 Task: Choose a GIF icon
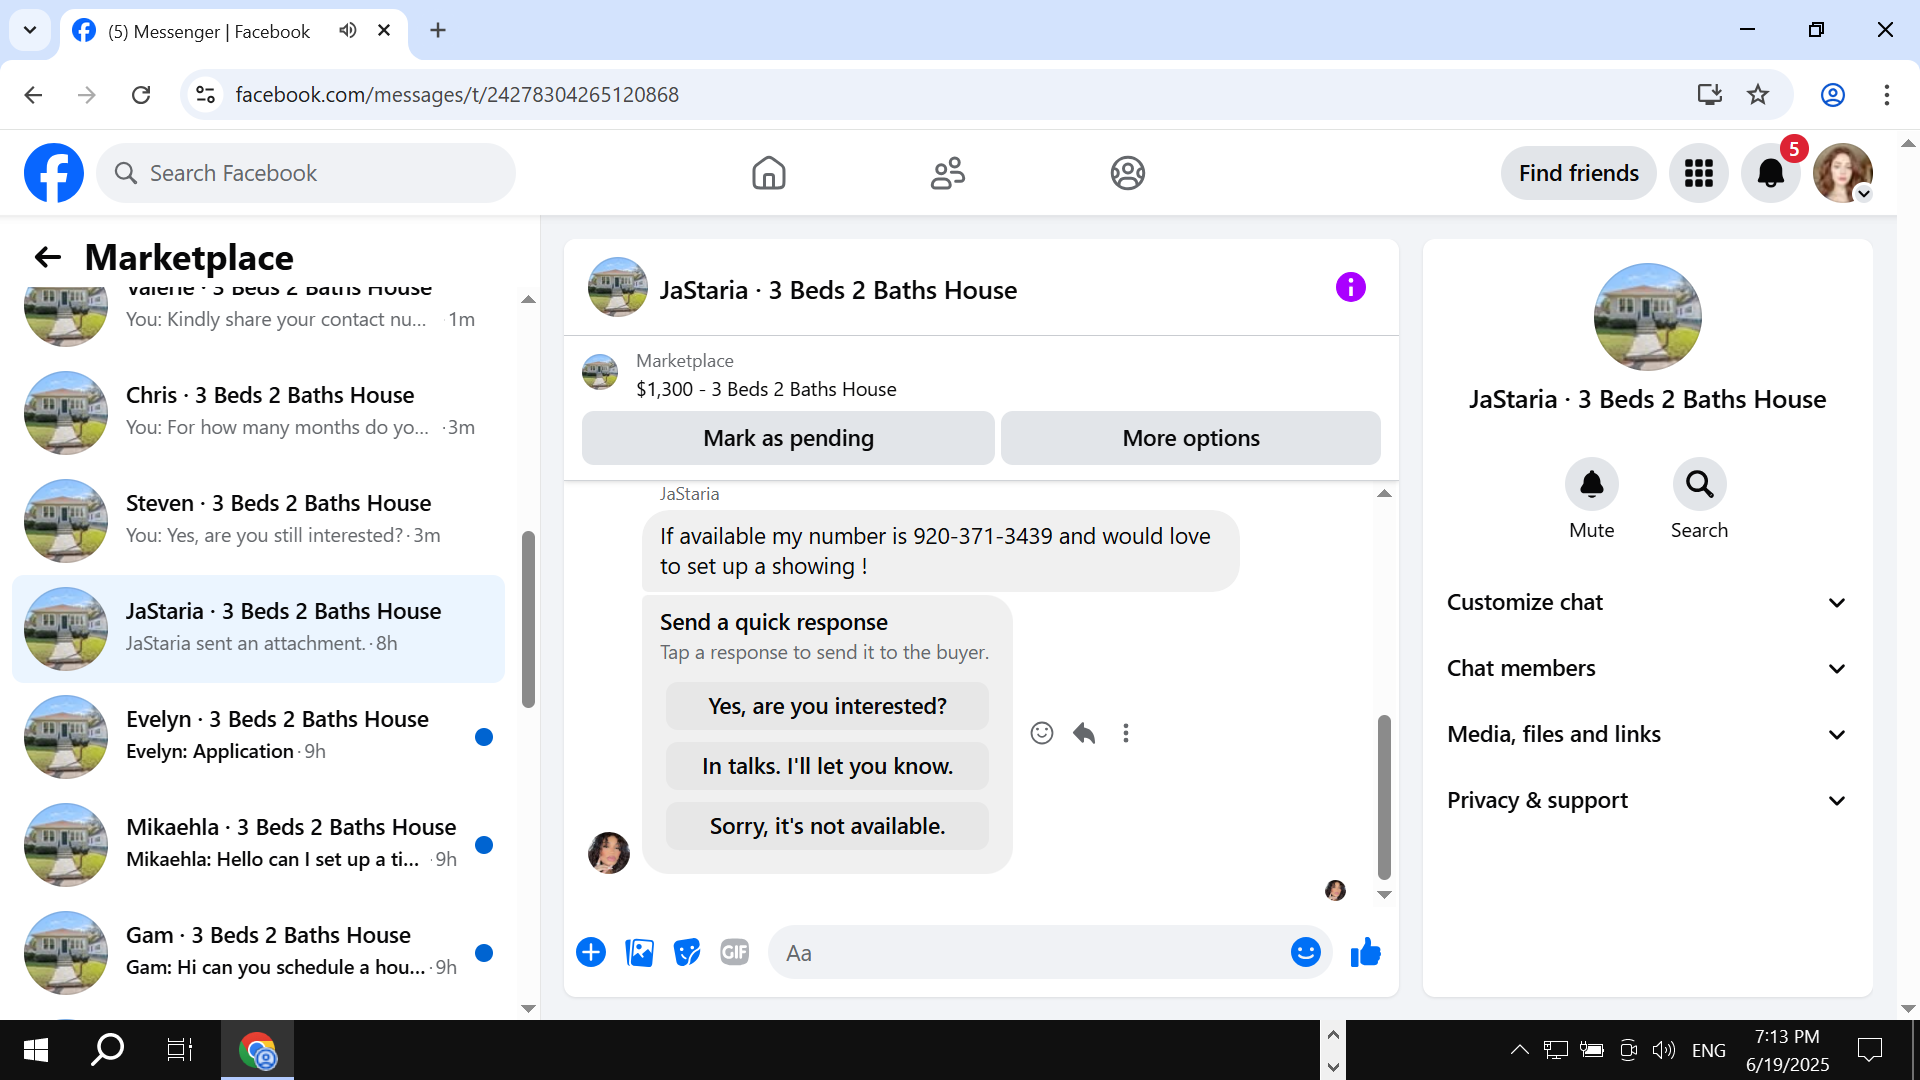(x=735, y=952)
